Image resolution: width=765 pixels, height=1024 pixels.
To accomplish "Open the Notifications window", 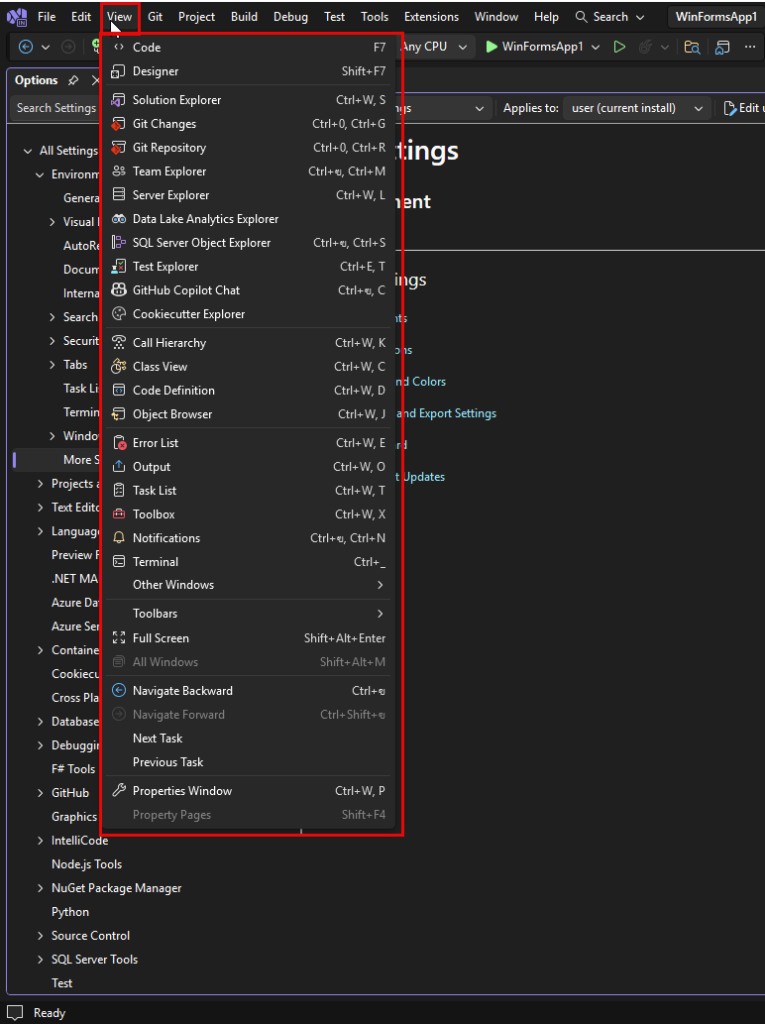I will click(x=248, y=538).
